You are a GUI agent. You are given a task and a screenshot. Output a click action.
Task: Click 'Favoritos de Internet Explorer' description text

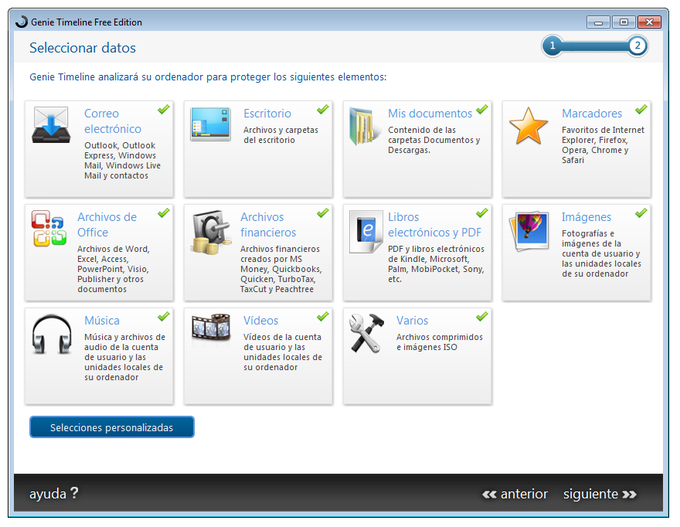click(603, 145)
